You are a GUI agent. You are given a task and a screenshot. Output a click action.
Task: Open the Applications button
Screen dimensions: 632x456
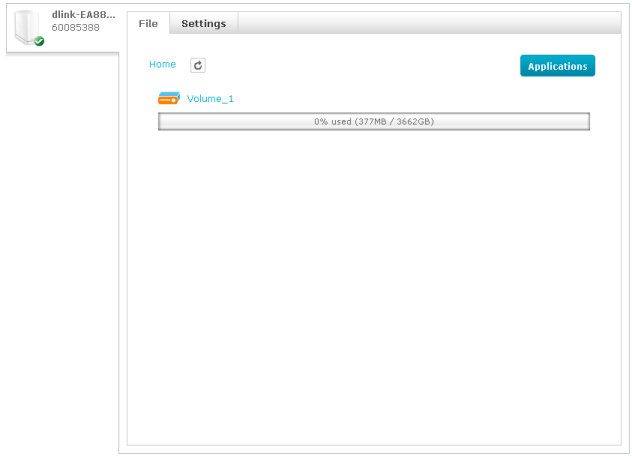click(x=557, y=66)
